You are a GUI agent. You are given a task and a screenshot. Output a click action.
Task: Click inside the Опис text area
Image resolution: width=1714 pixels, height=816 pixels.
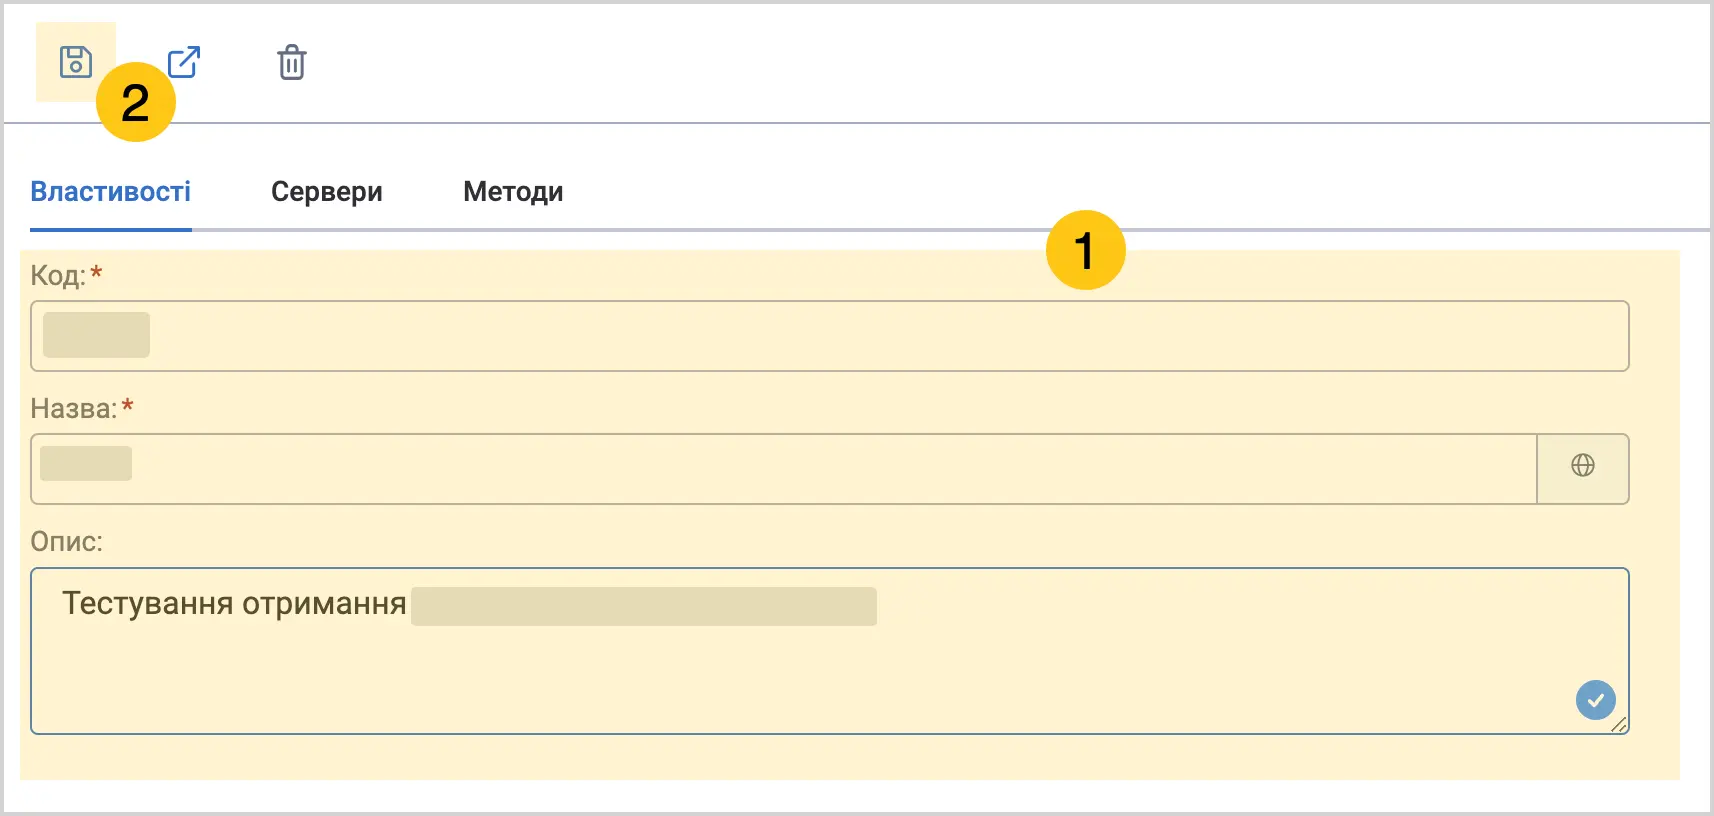[x=830, y=651]
